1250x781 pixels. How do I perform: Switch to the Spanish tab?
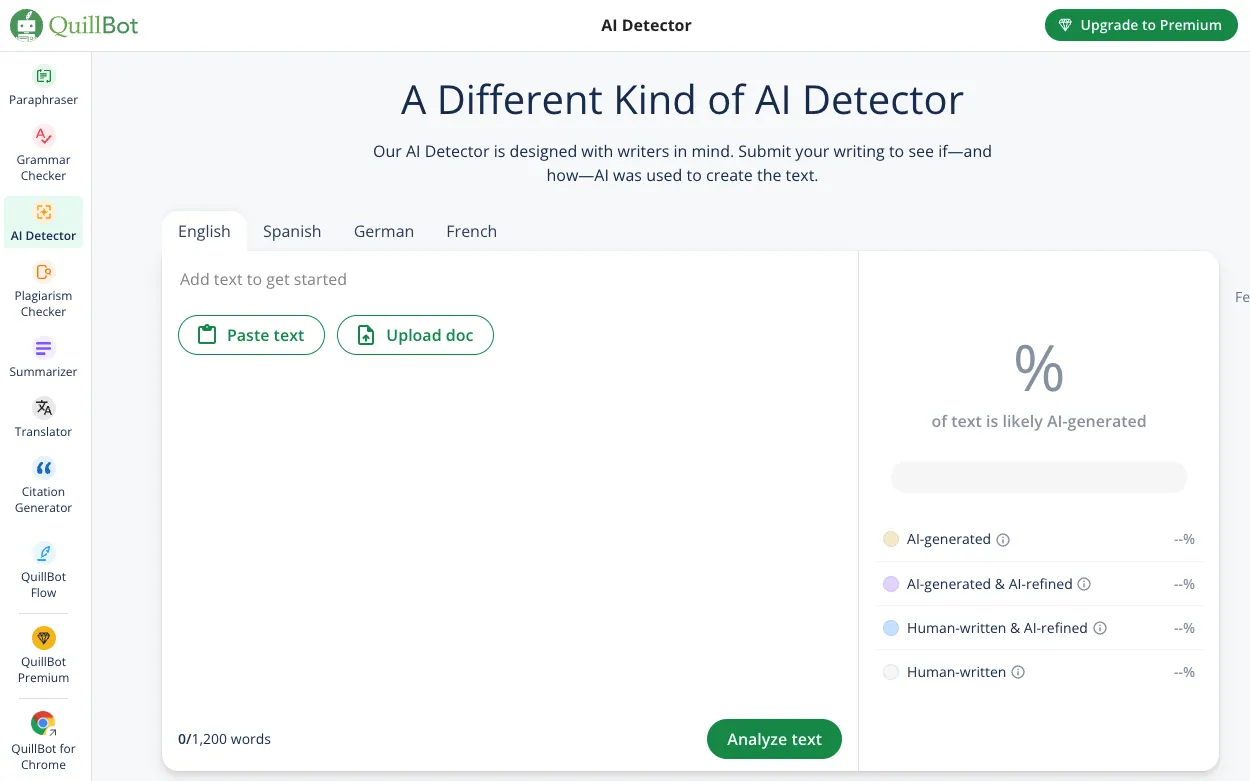tap(292, 231)
